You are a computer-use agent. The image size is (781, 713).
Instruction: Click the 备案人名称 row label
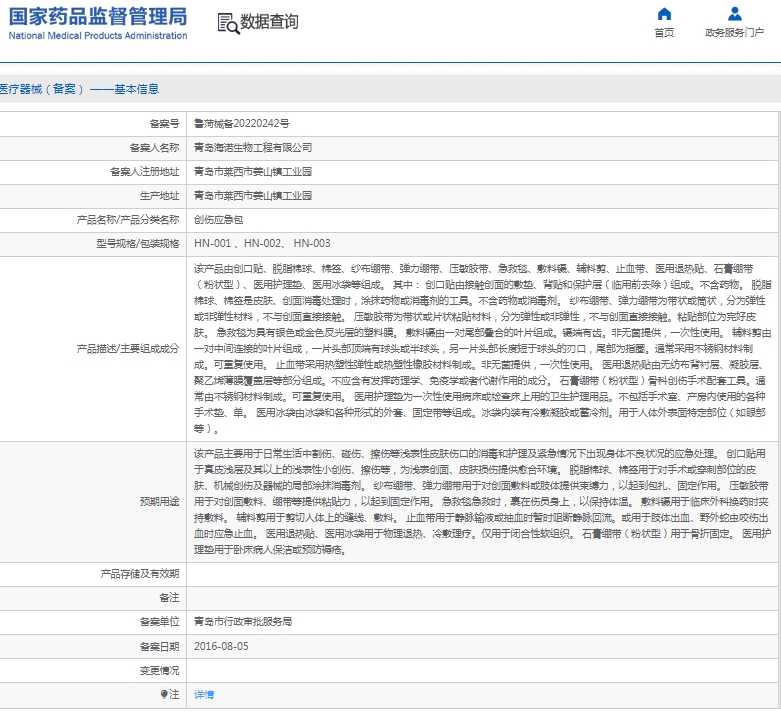click(154, 147)
